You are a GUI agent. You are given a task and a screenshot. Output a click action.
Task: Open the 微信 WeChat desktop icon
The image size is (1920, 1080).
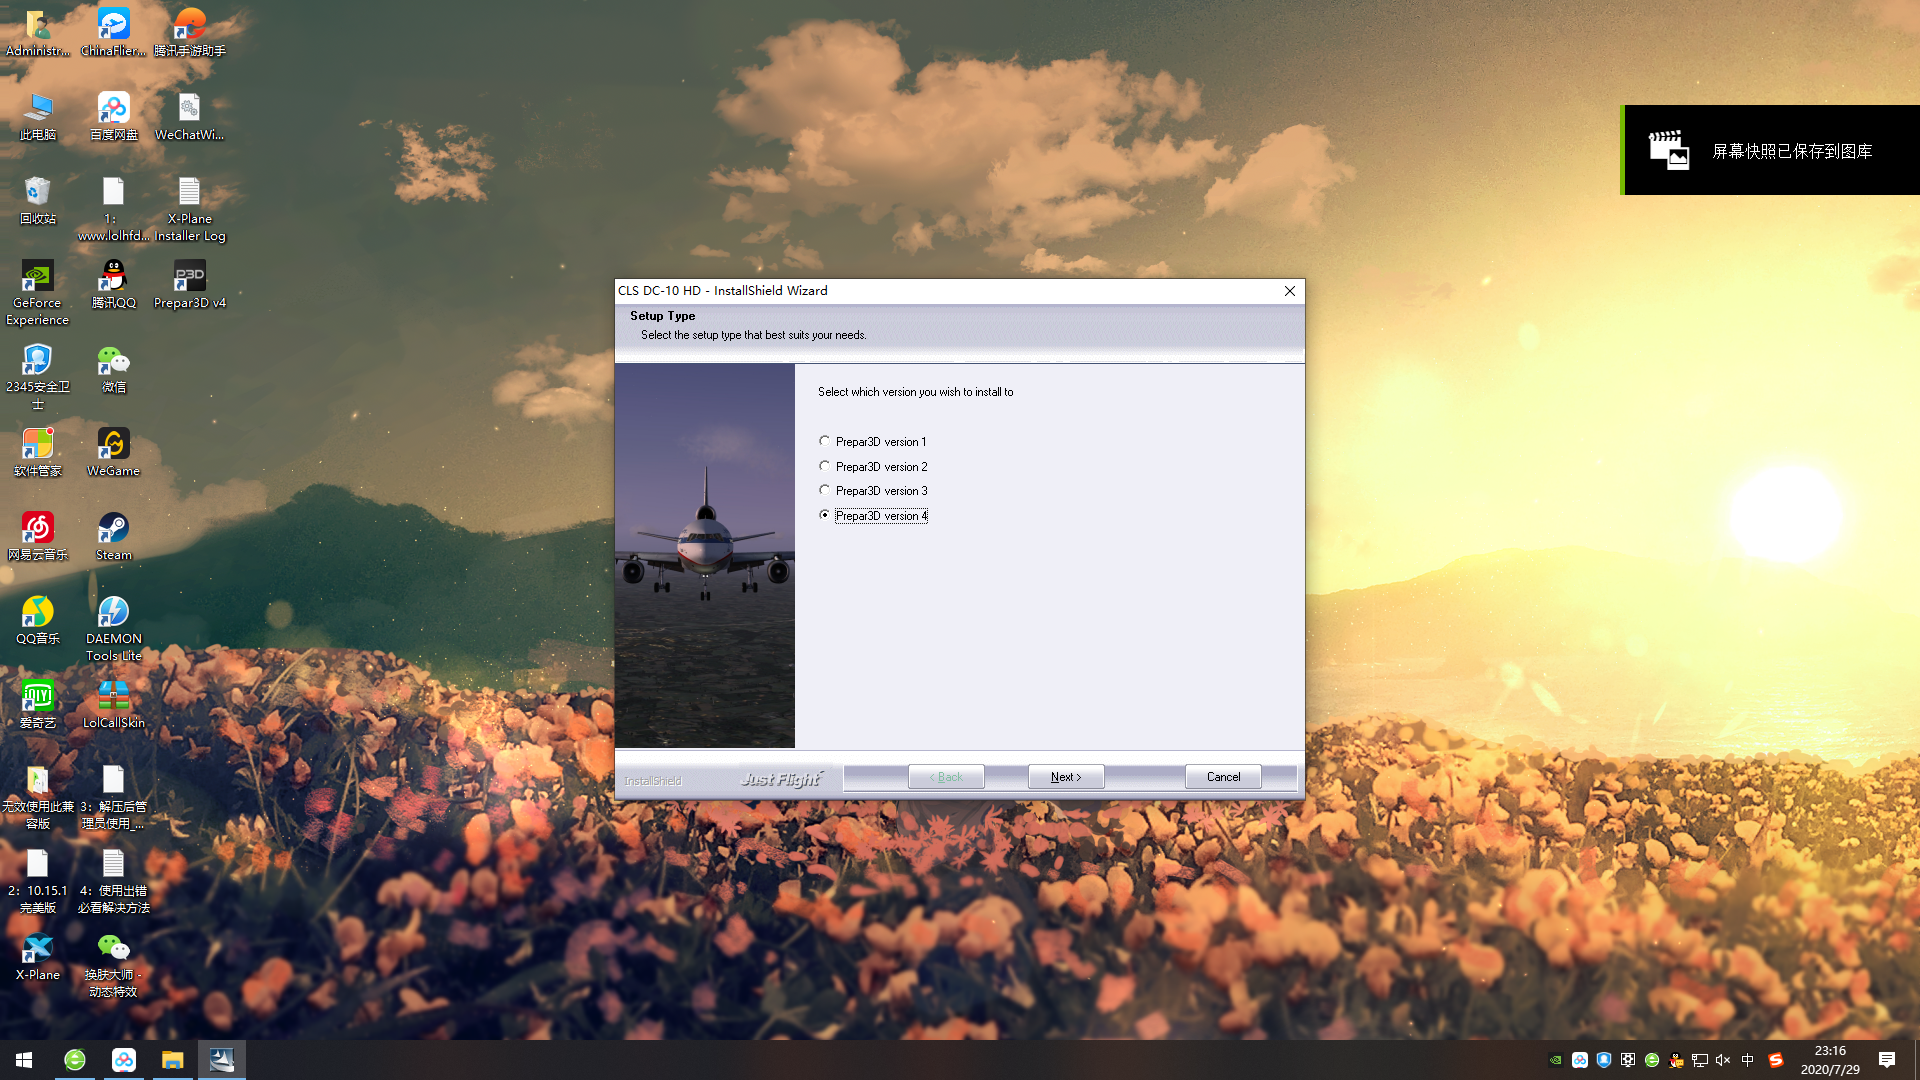click(x=113, y=369)
